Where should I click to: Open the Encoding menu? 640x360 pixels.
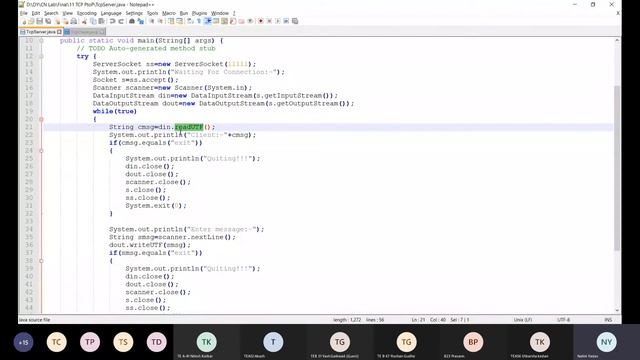[x=87, y=13]
